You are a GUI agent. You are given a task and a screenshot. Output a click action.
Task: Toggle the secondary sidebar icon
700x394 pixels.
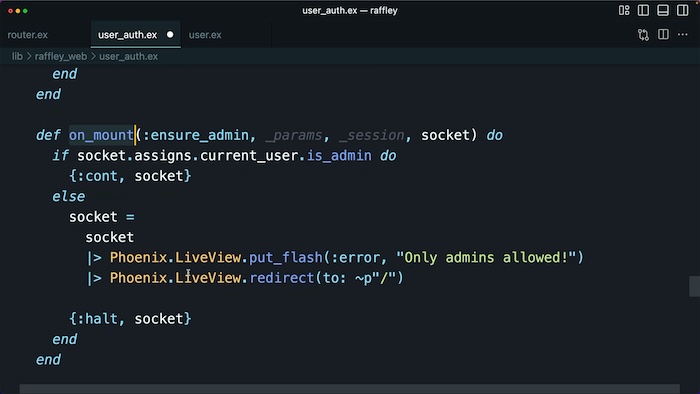pyautogui.click(x=683, y=10)
